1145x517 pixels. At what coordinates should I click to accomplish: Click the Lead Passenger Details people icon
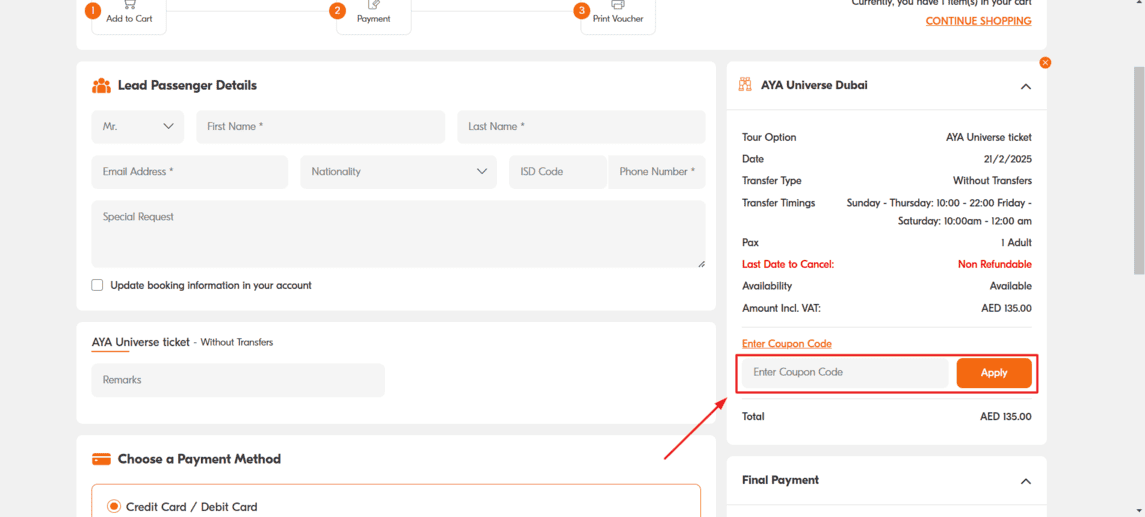point(102,85)
